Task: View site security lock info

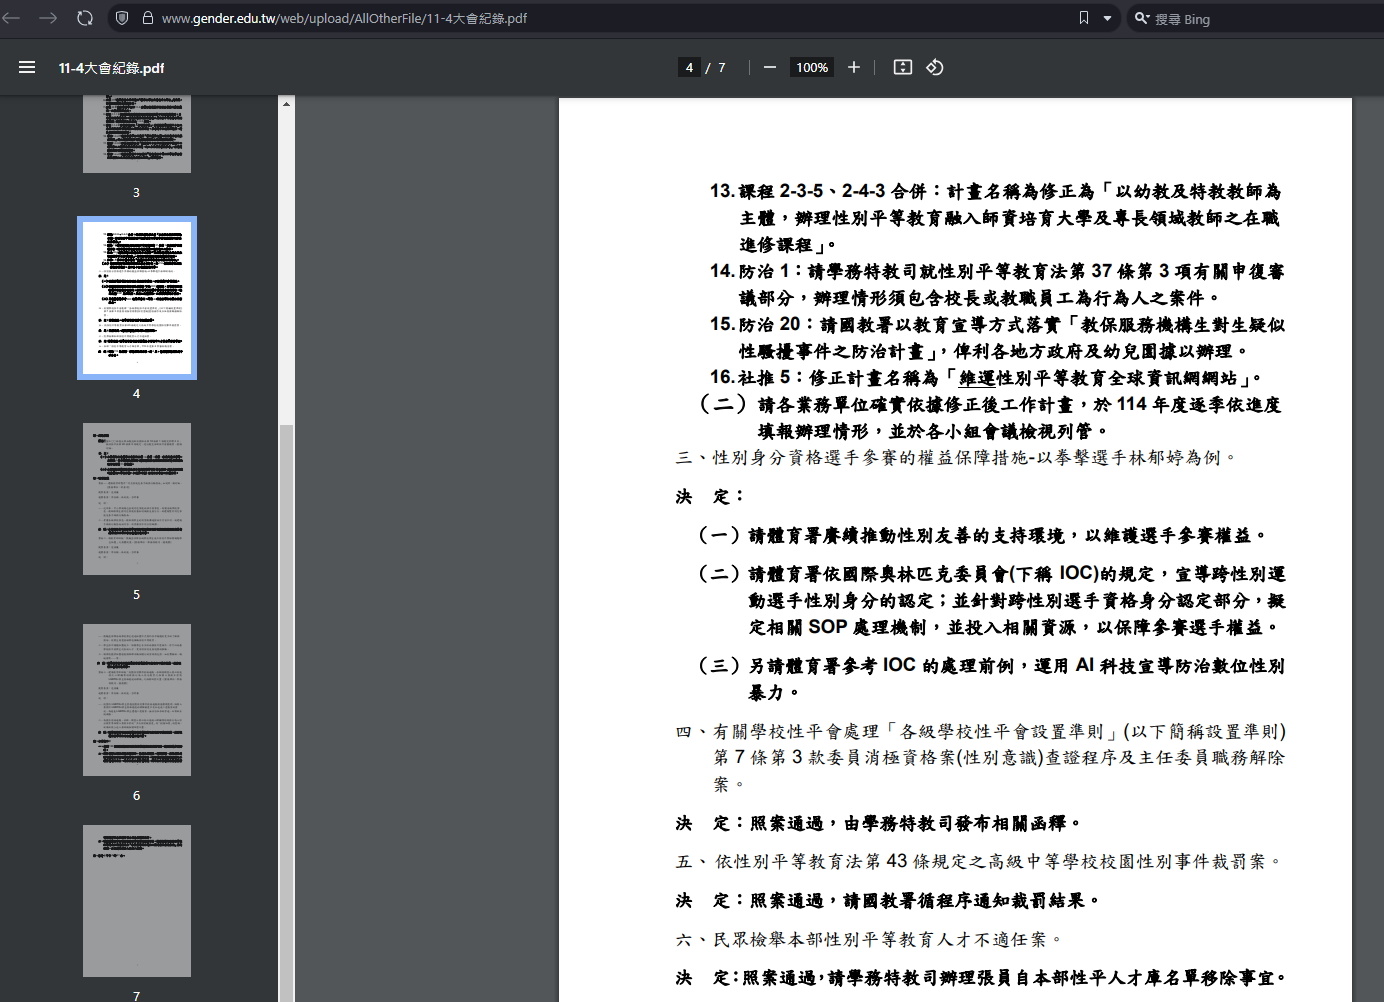Action: click(x=148, y=18)
